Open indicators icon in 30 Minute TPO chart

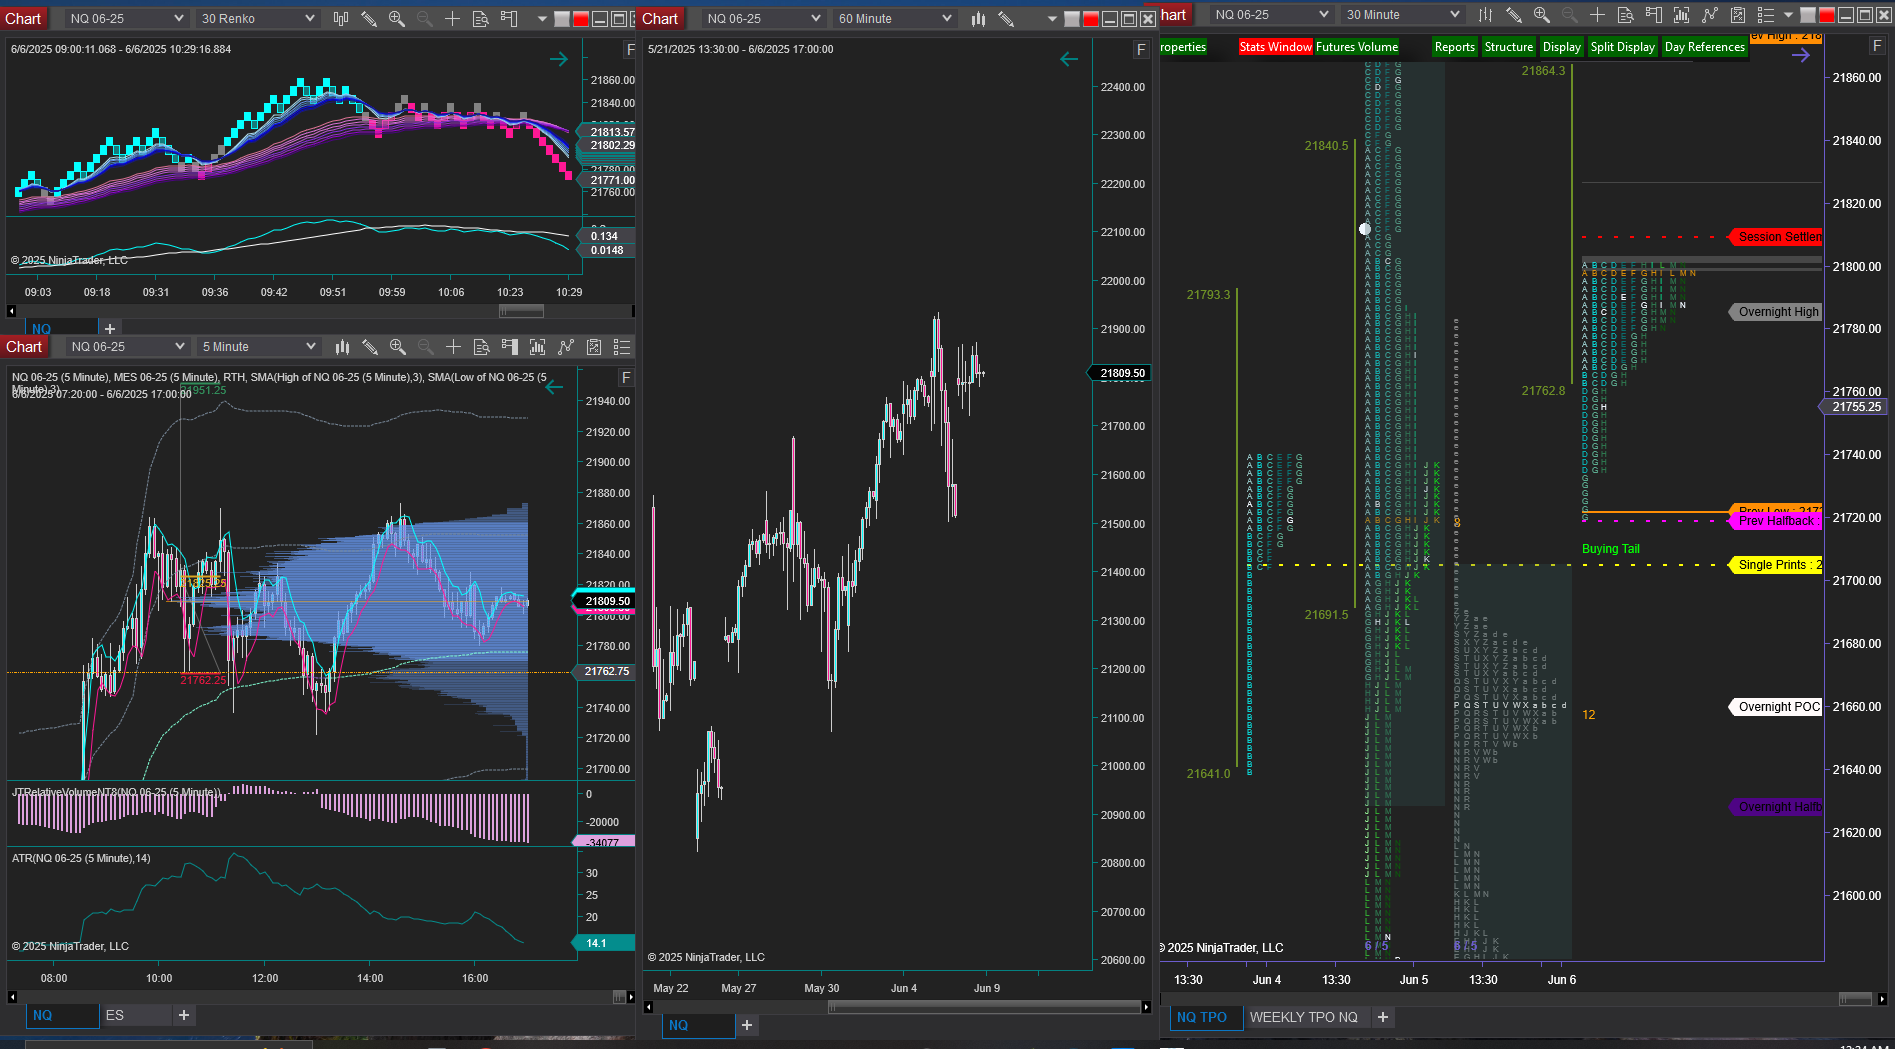coord(1682,14)
